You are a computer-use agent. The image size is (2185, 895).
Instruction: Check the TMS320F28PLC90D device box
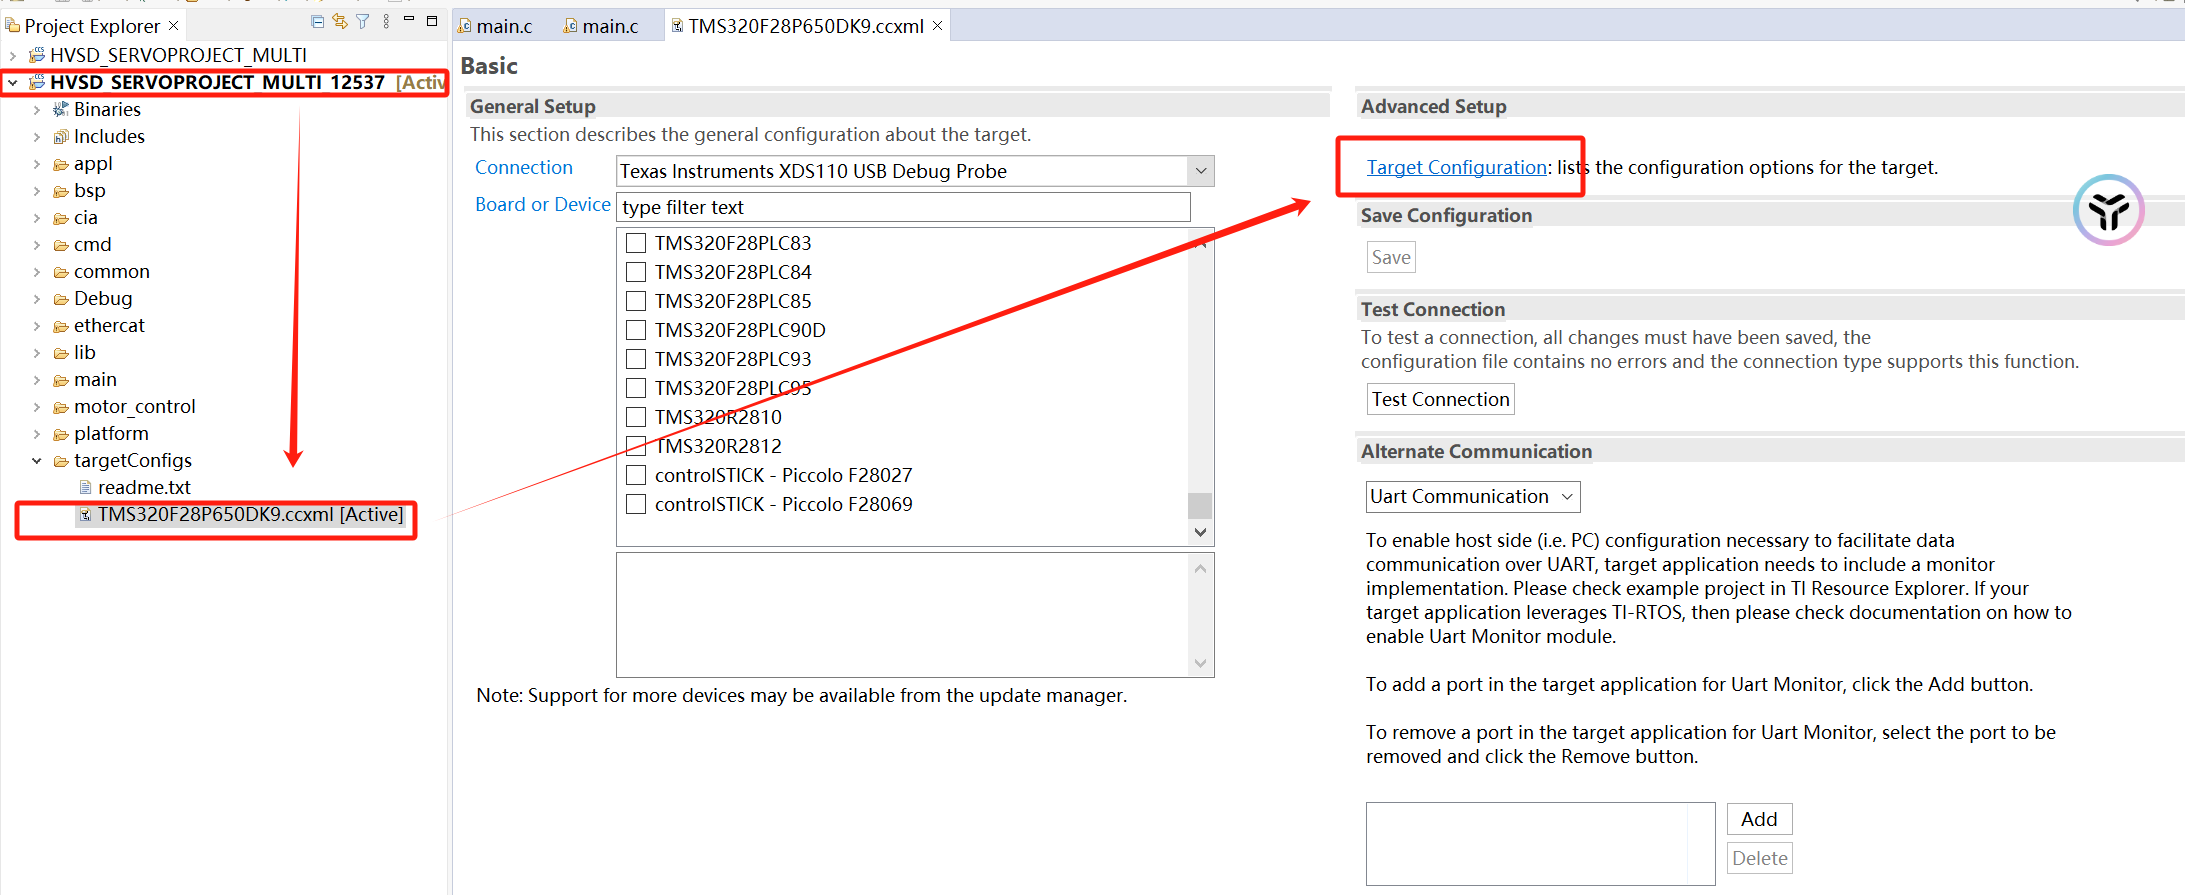pos(635,330)
